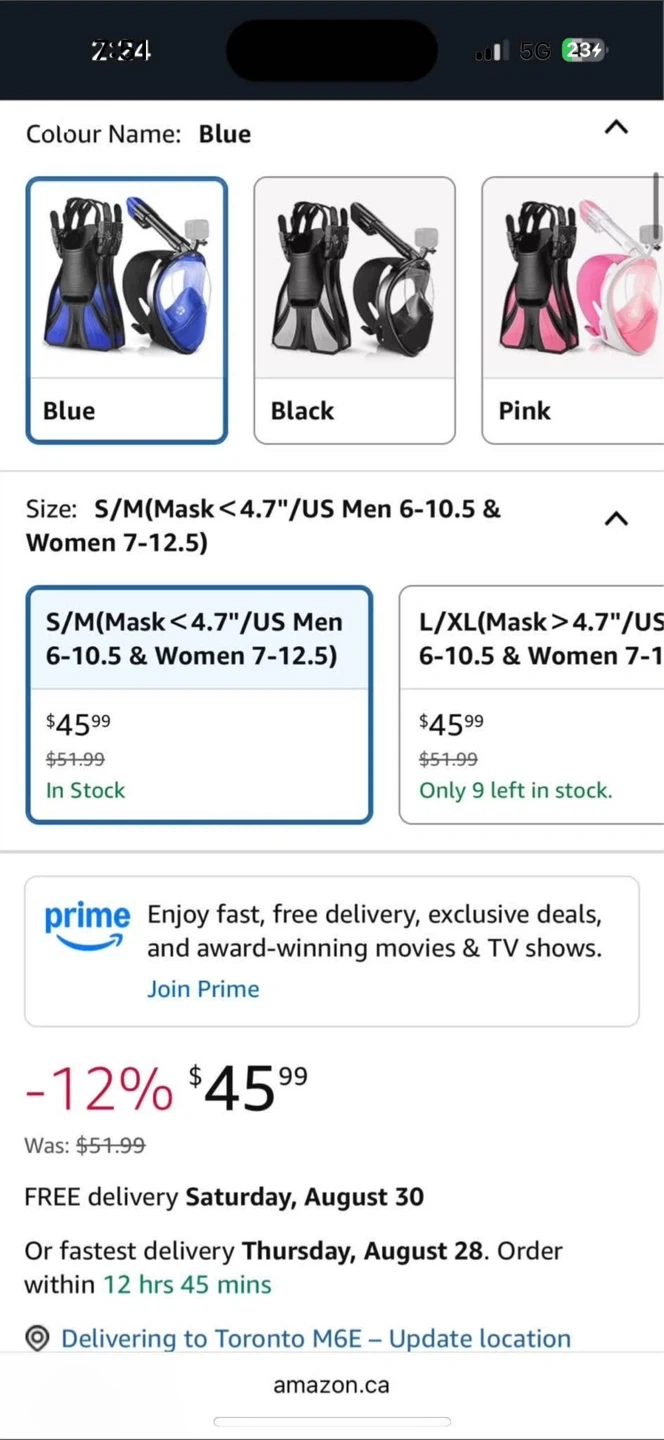The width and height of the screenshot is (664, 1440).
Task: Tap the battery indicator in status bar
Action: [584, 51]
